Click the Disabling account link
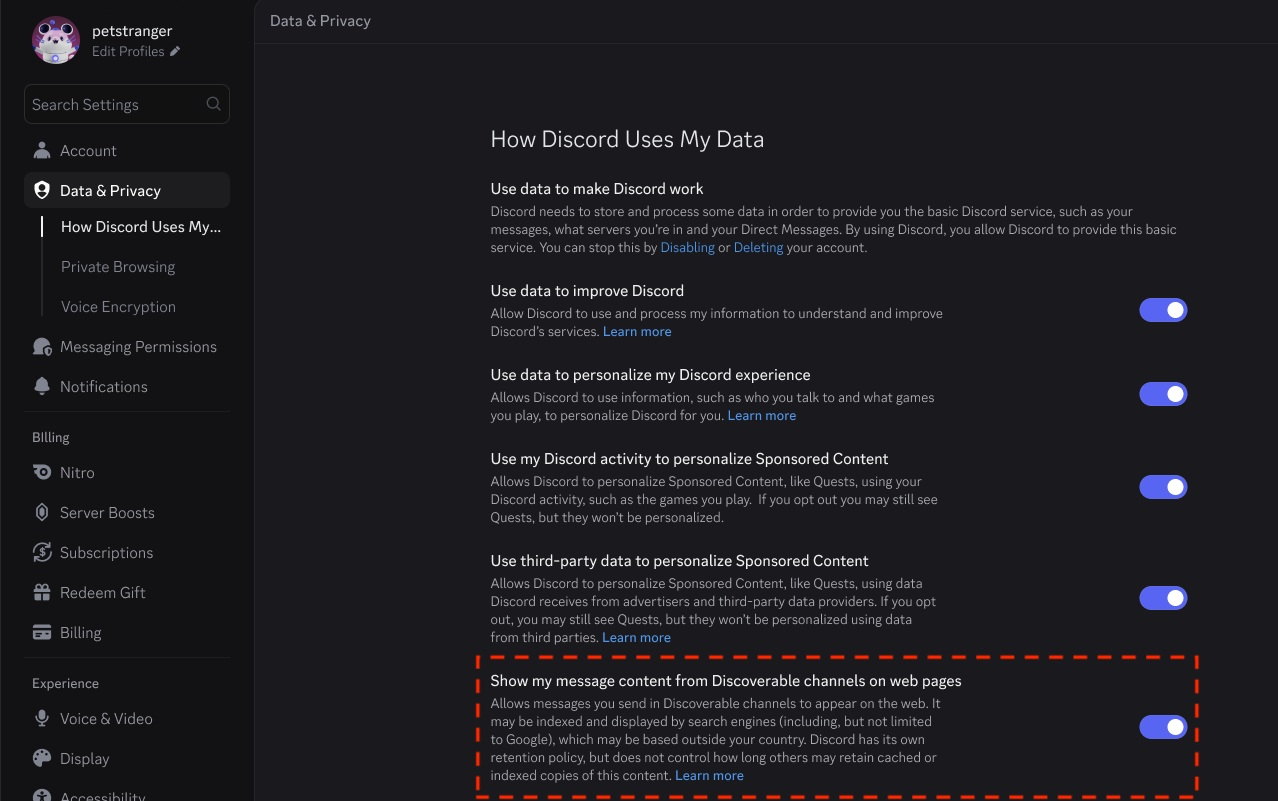1278x801 pixels. pyautogui.click(x=687, y=248)
